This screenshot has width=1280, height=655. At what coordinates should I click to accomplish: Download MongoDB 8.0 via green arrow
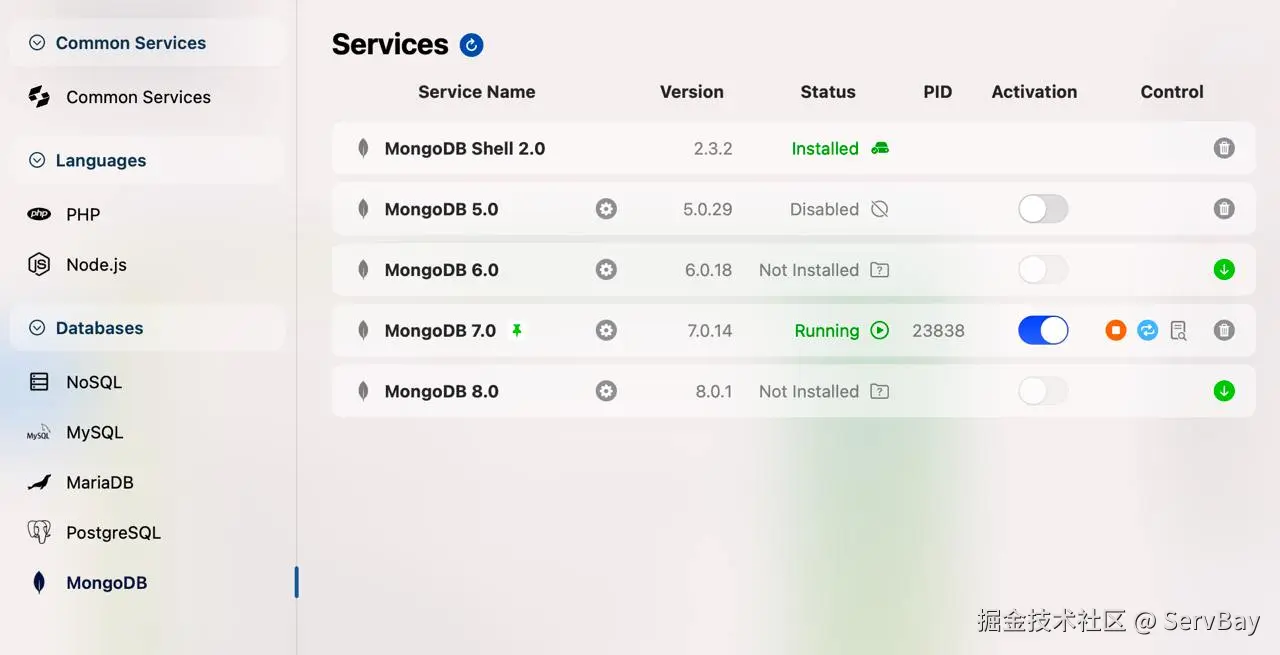pos(1224,391)
